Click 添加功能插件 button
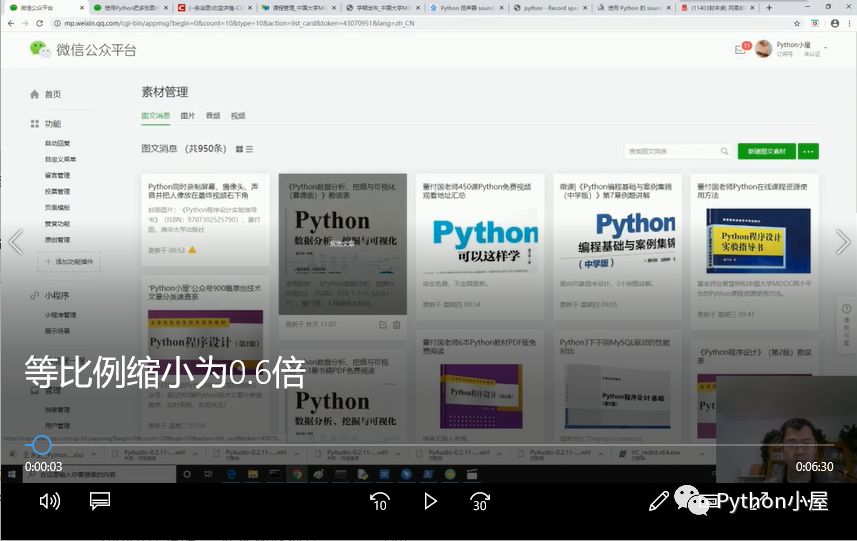Viewport: 857px width, 541px height. (69, 262)
